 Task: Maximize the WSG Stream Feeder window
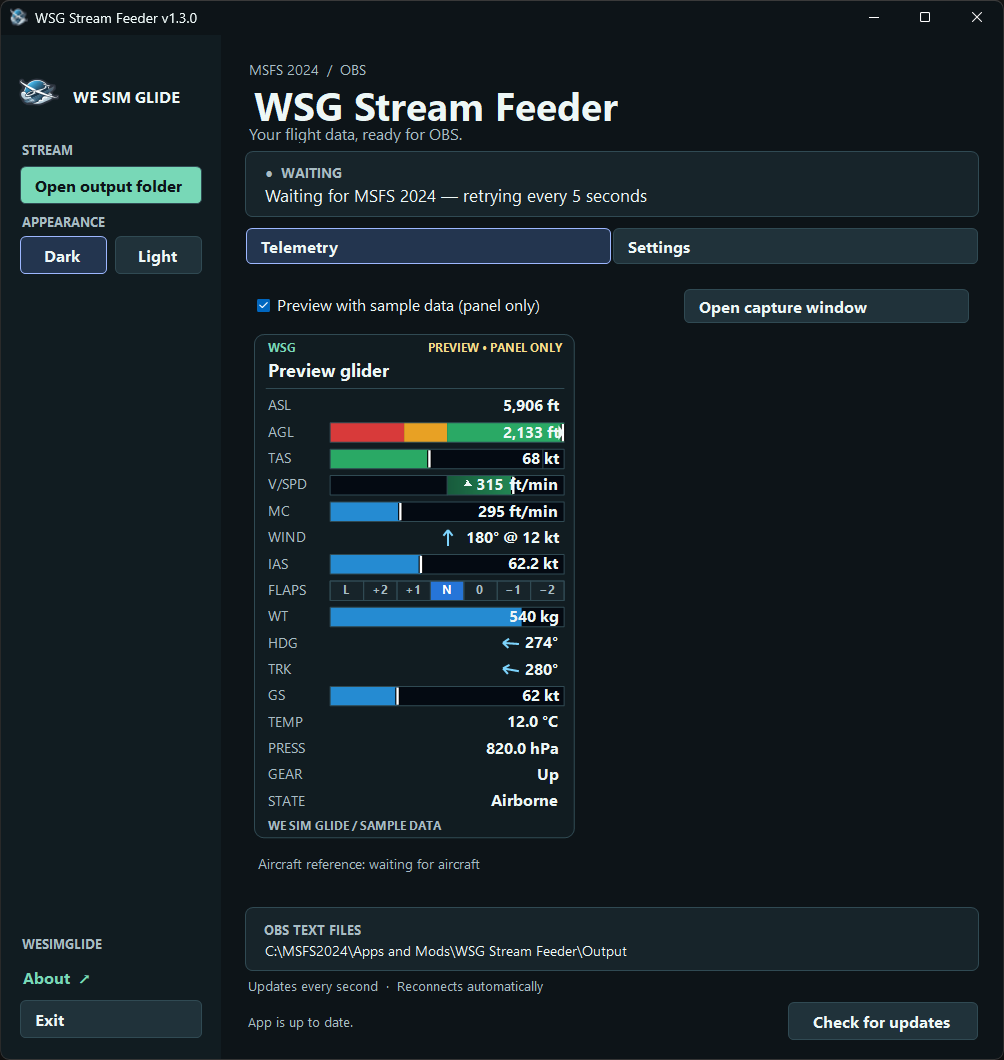tap(925, 17)
